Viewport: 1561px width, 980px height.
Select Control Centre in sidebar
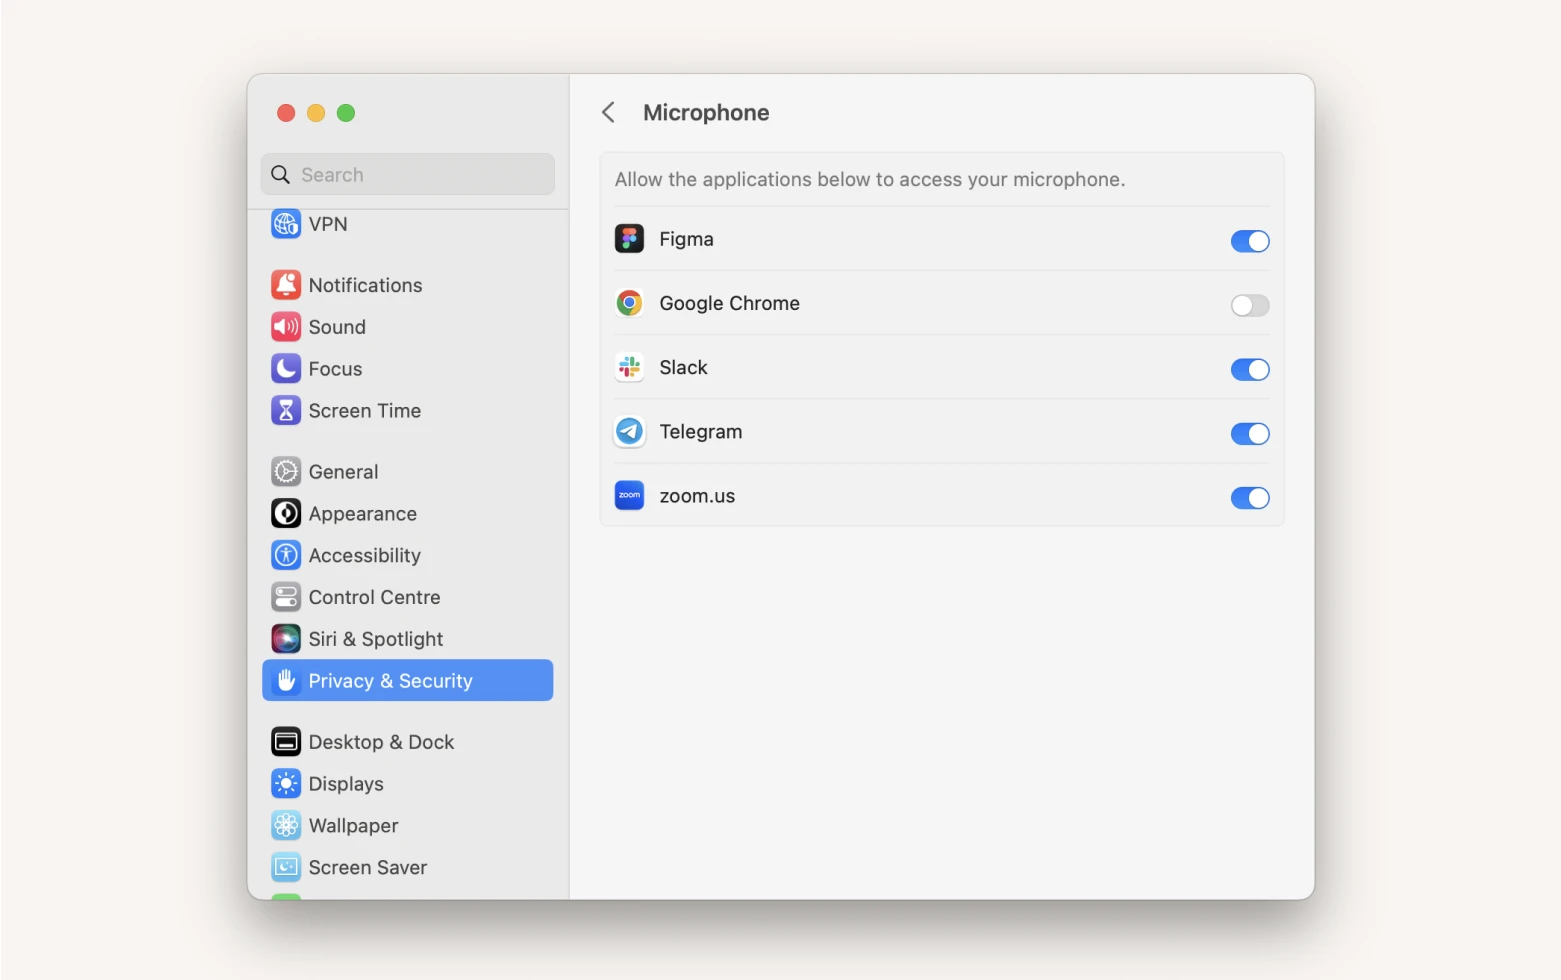pos(408,598)
